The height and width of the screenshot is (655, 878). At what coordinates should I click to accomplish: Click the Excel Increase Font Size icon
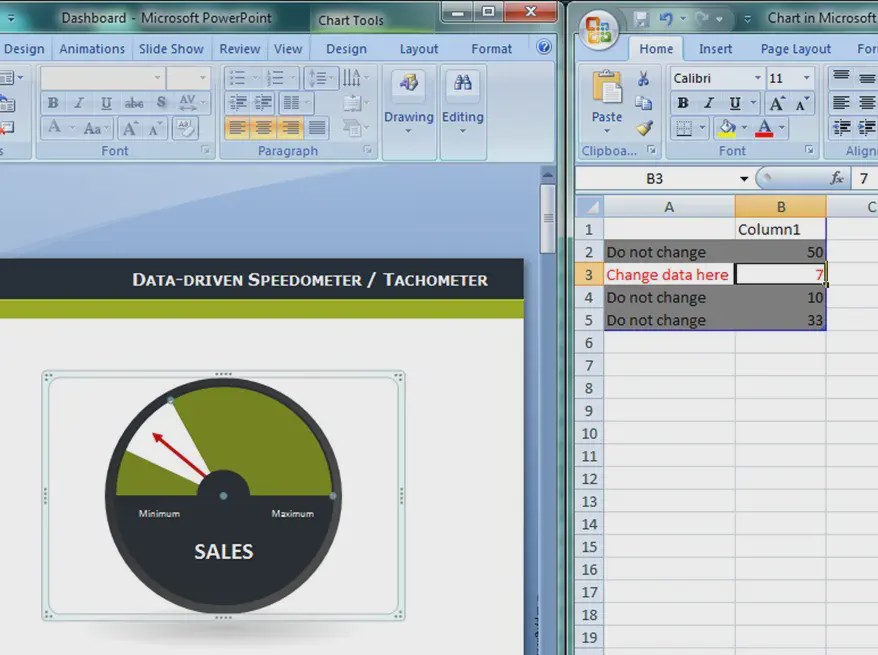click(777, 103)
